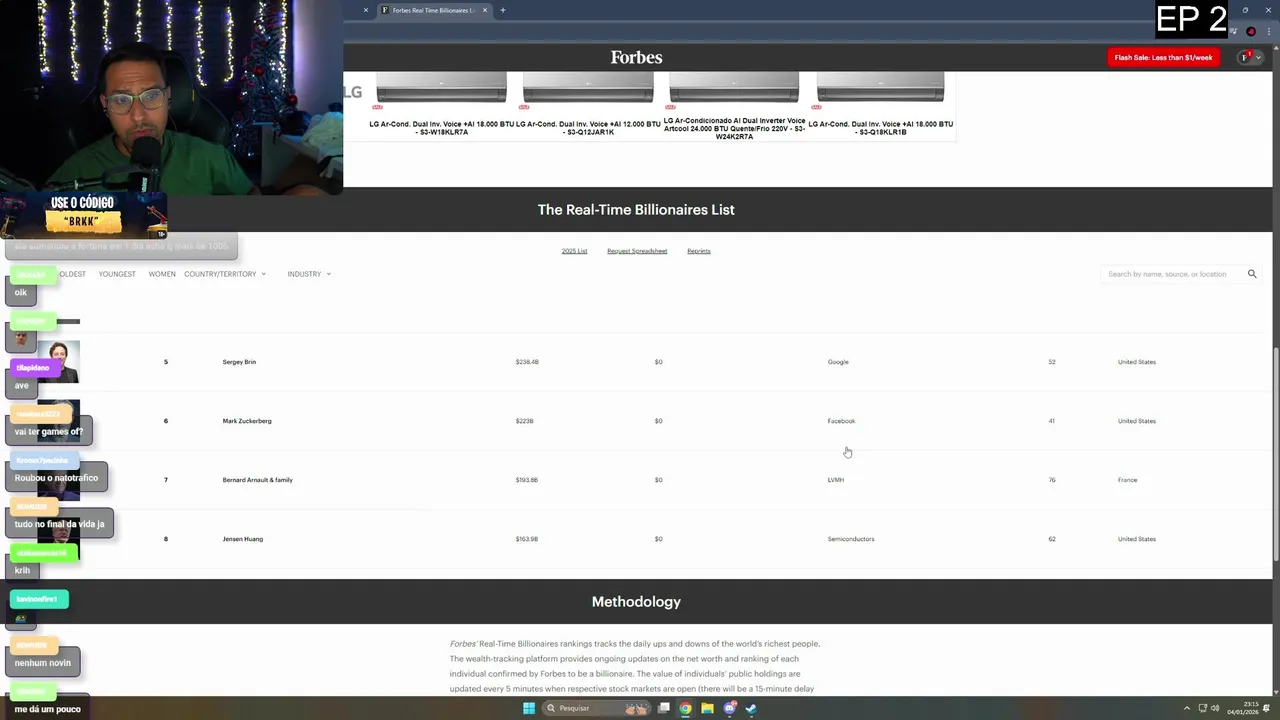Expand the Industry filter dropdown
The height and width of the screenshot is (720, 1280).
point(309,274)
